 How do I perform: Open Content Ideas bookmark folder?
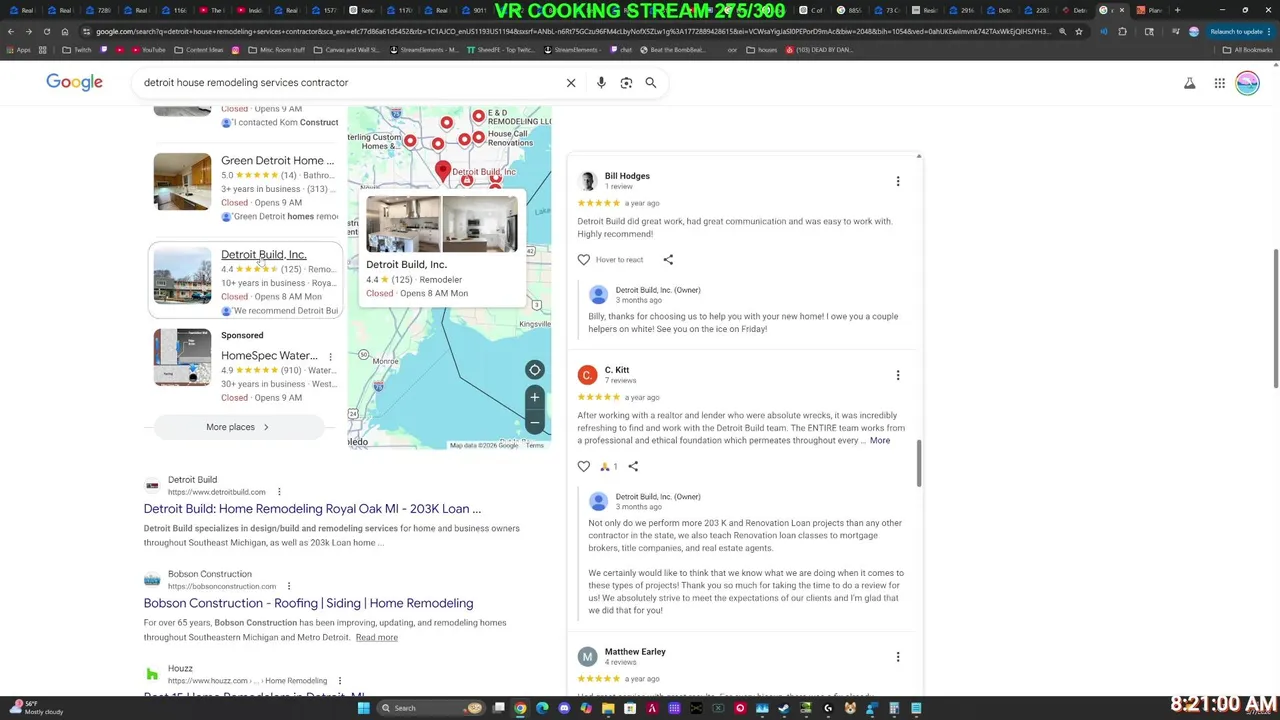tap(199, 49)
